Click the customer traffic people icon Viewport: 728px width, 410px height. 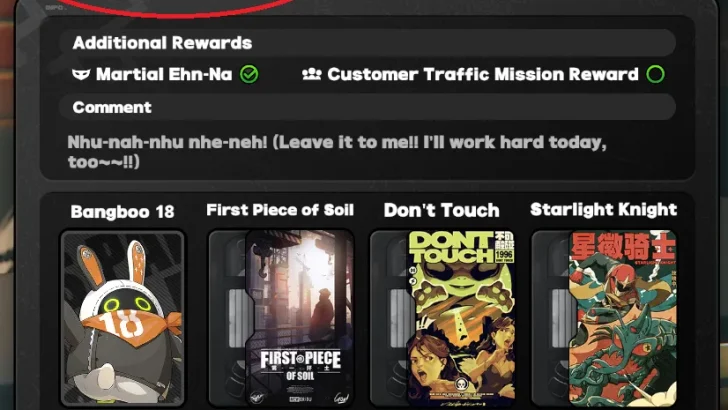coord(312,74)
